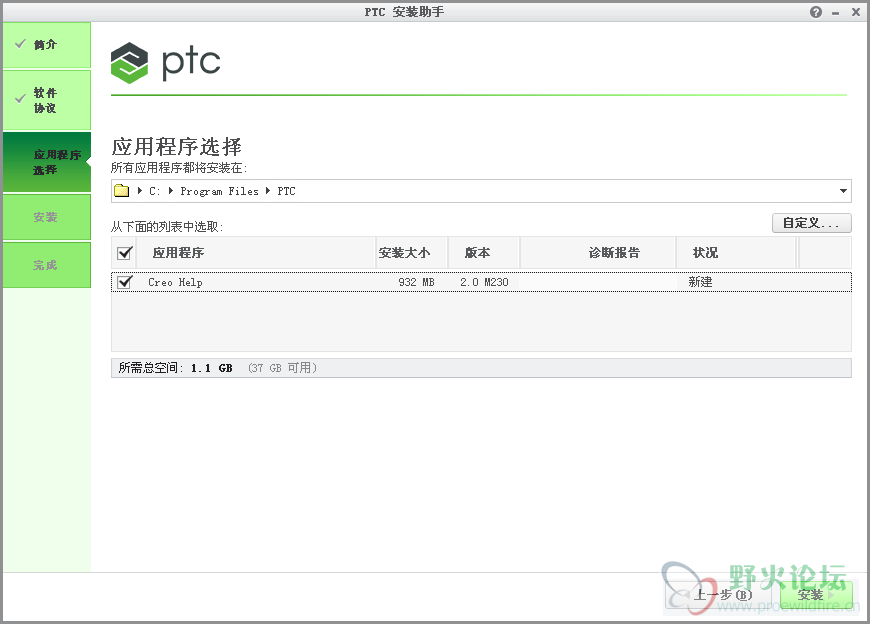The width and height of the screenshot is (870, 624).
Task: Select the 安装 step in sidebar
Action: pyautogui.click(x=47, y=217)
